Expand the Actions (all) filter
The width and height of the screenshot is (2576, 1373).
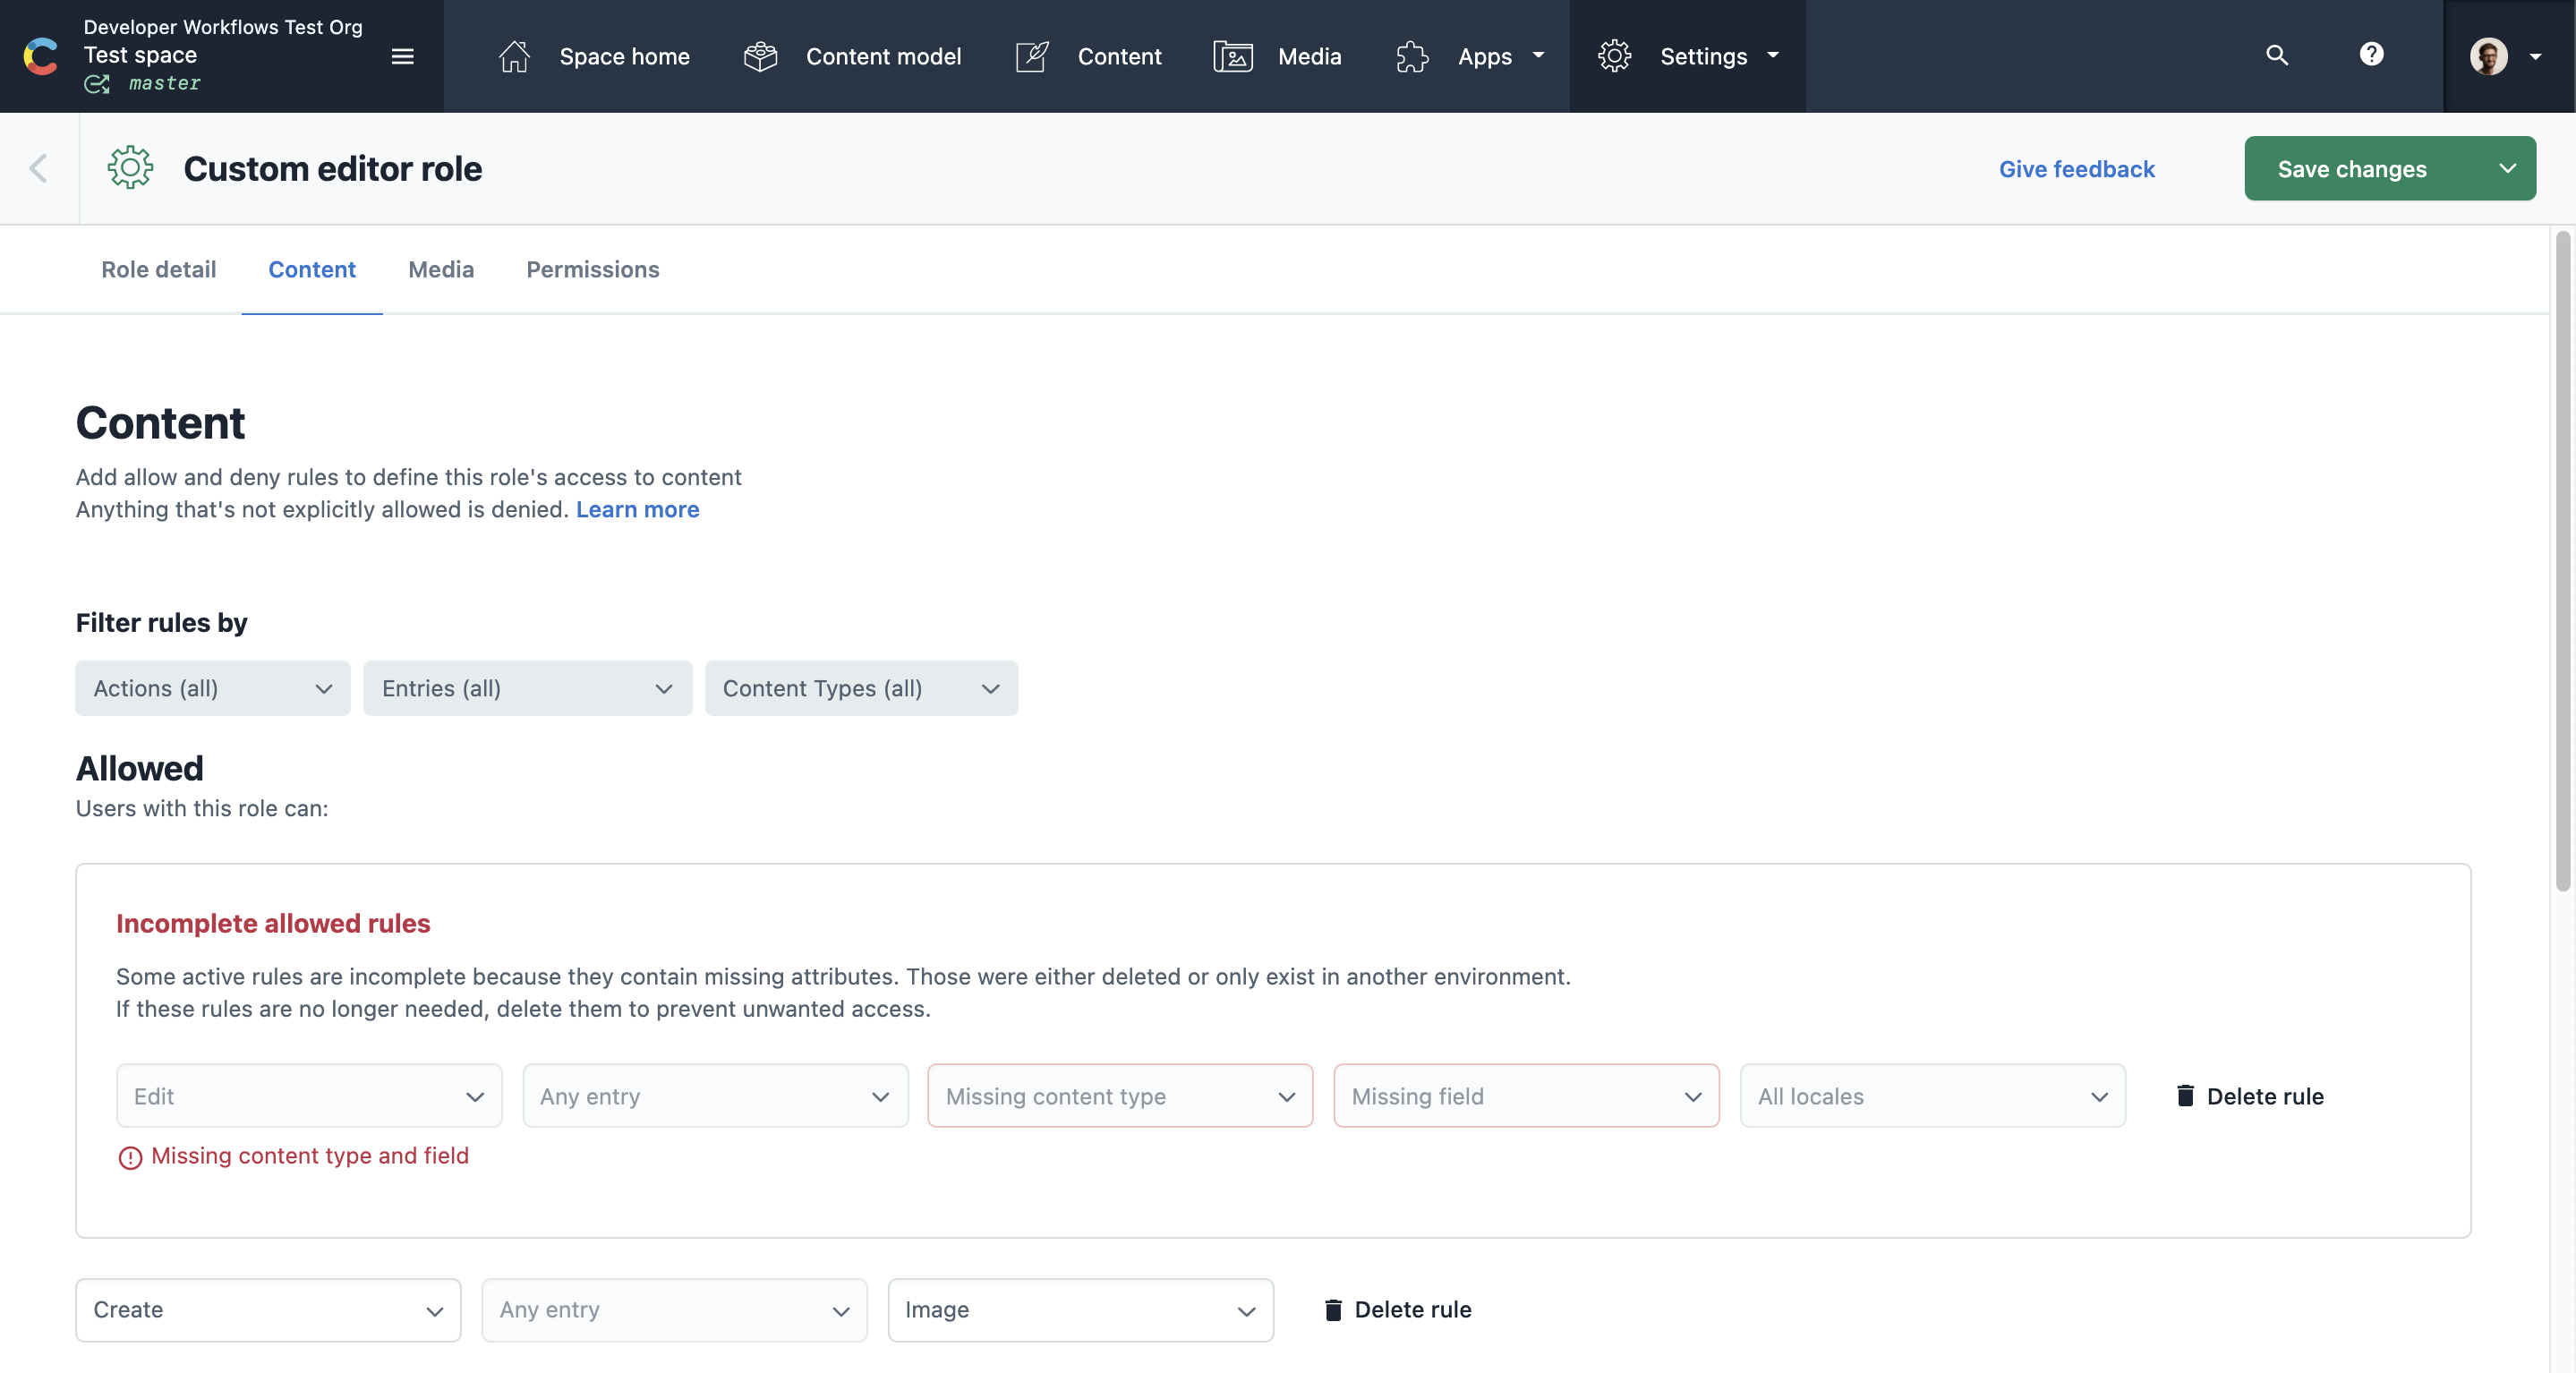[212, 688]
